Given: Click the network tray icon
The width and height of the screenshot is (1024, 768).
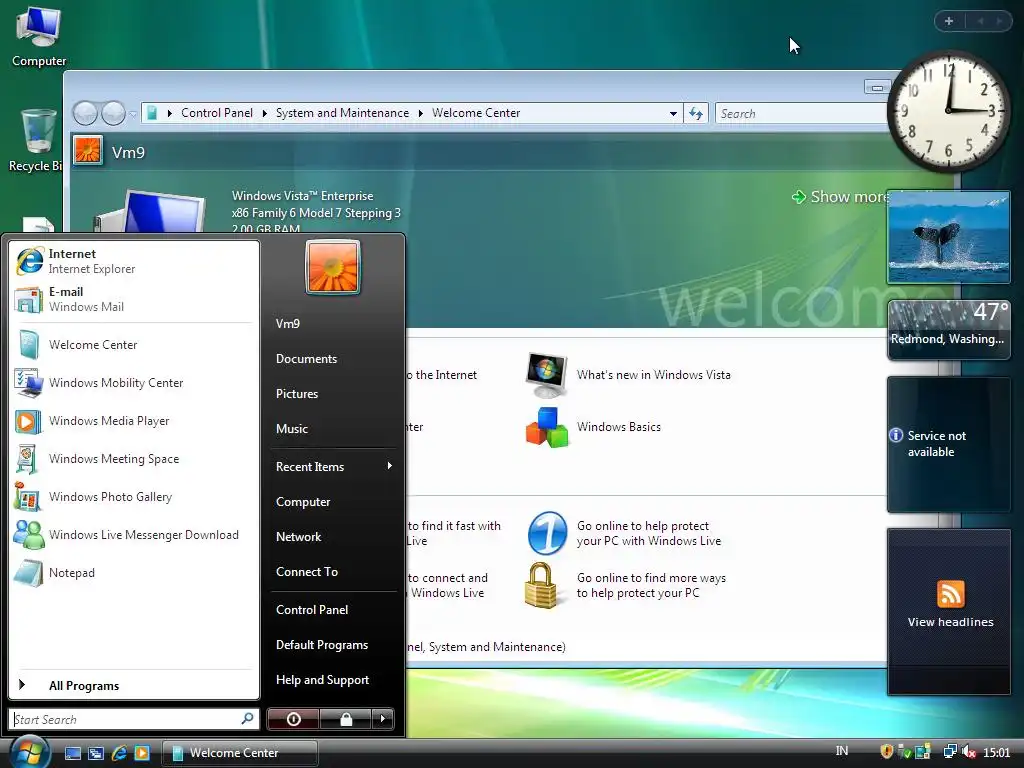Looking at the screenshot, I should click(950, 752).
